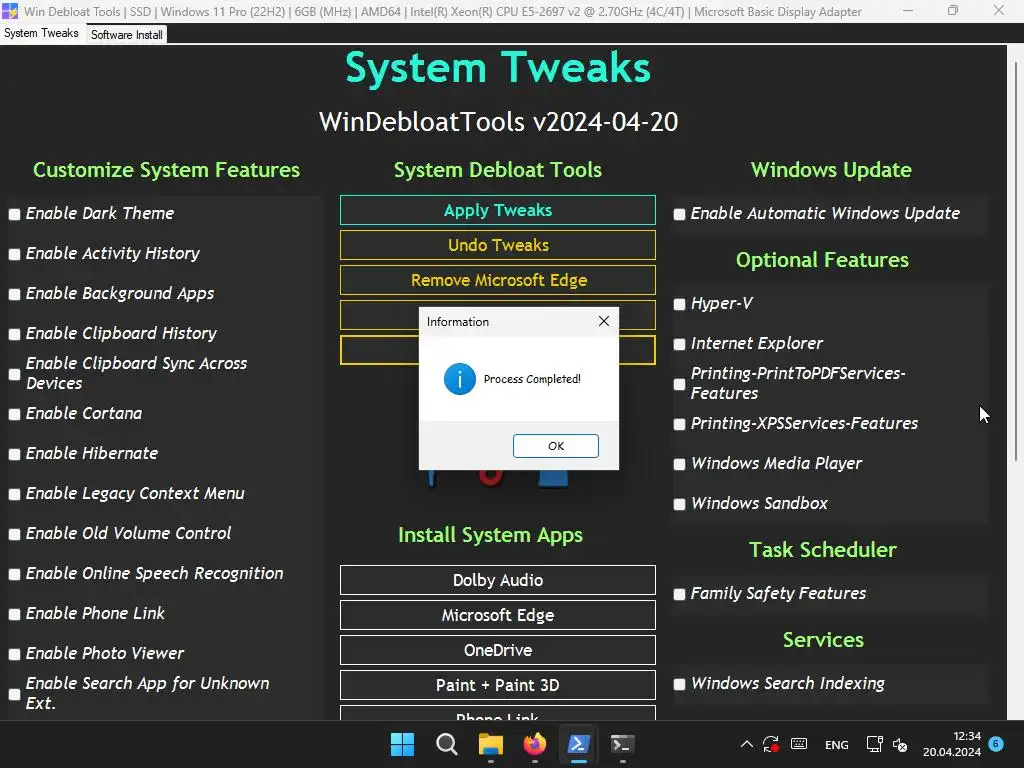The image size is (1024, 768).
Task: Toggle Enable Photo Viewer checkbox
Action: [x=14, y=654]
